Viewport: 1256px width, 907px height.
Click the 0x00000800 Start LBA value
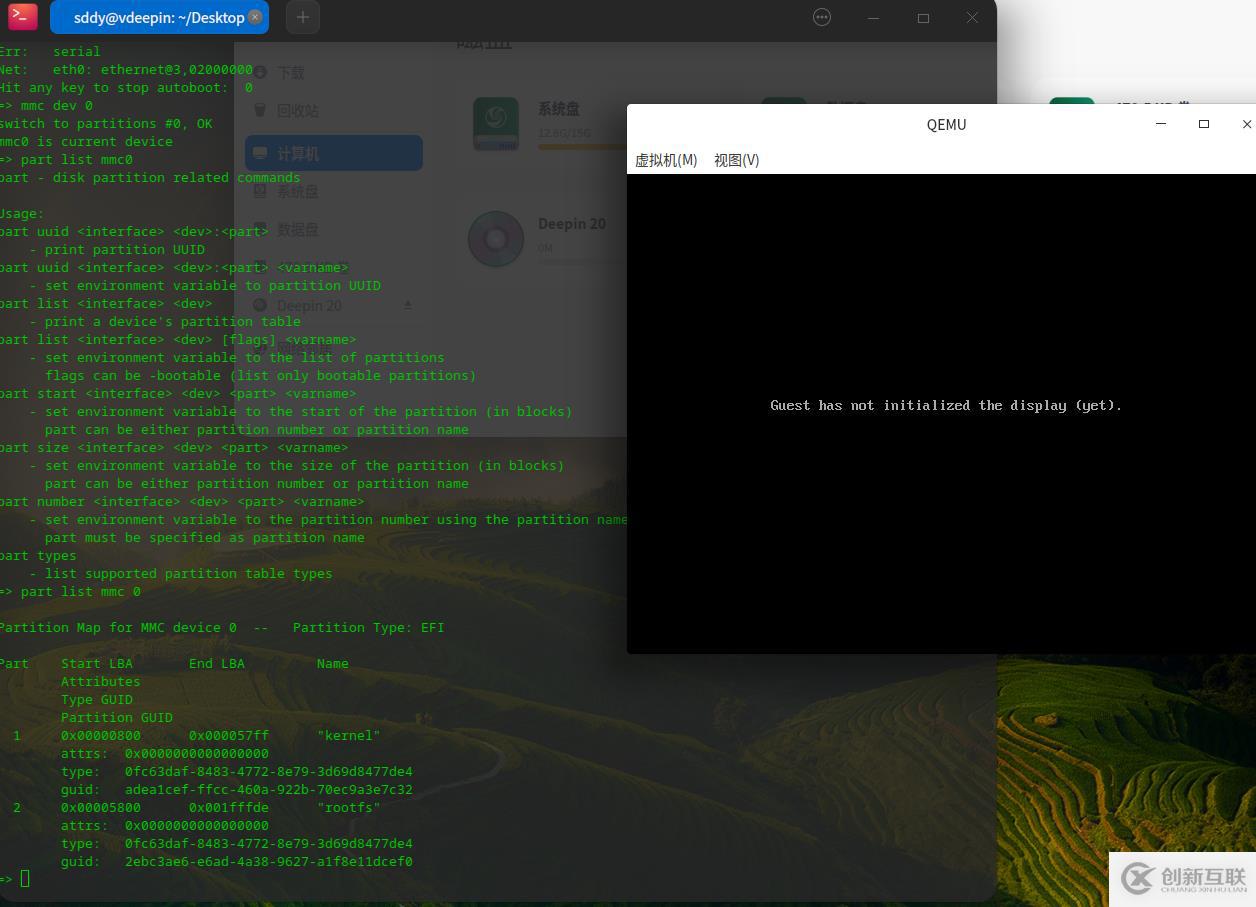pyautogui.click(x=101, y=735)
